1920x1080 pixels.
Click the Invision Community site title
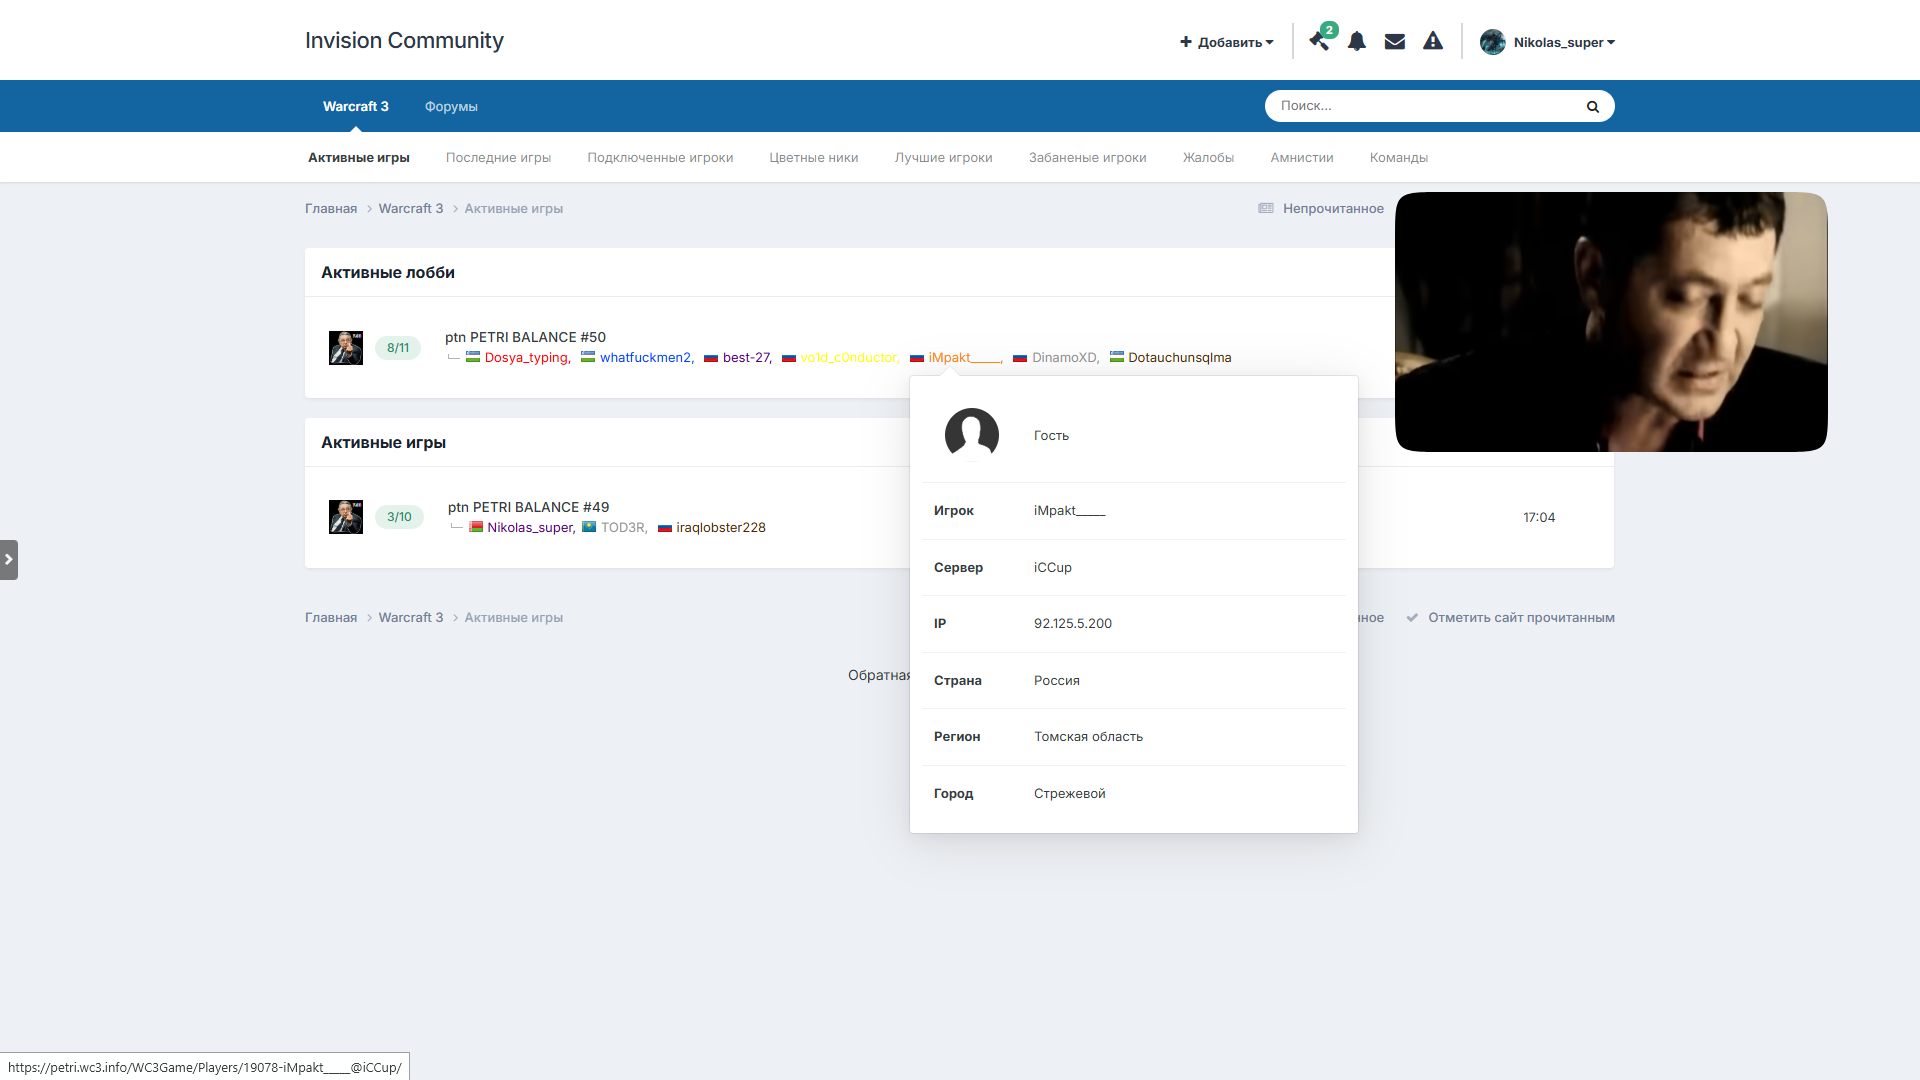(404, 40)
